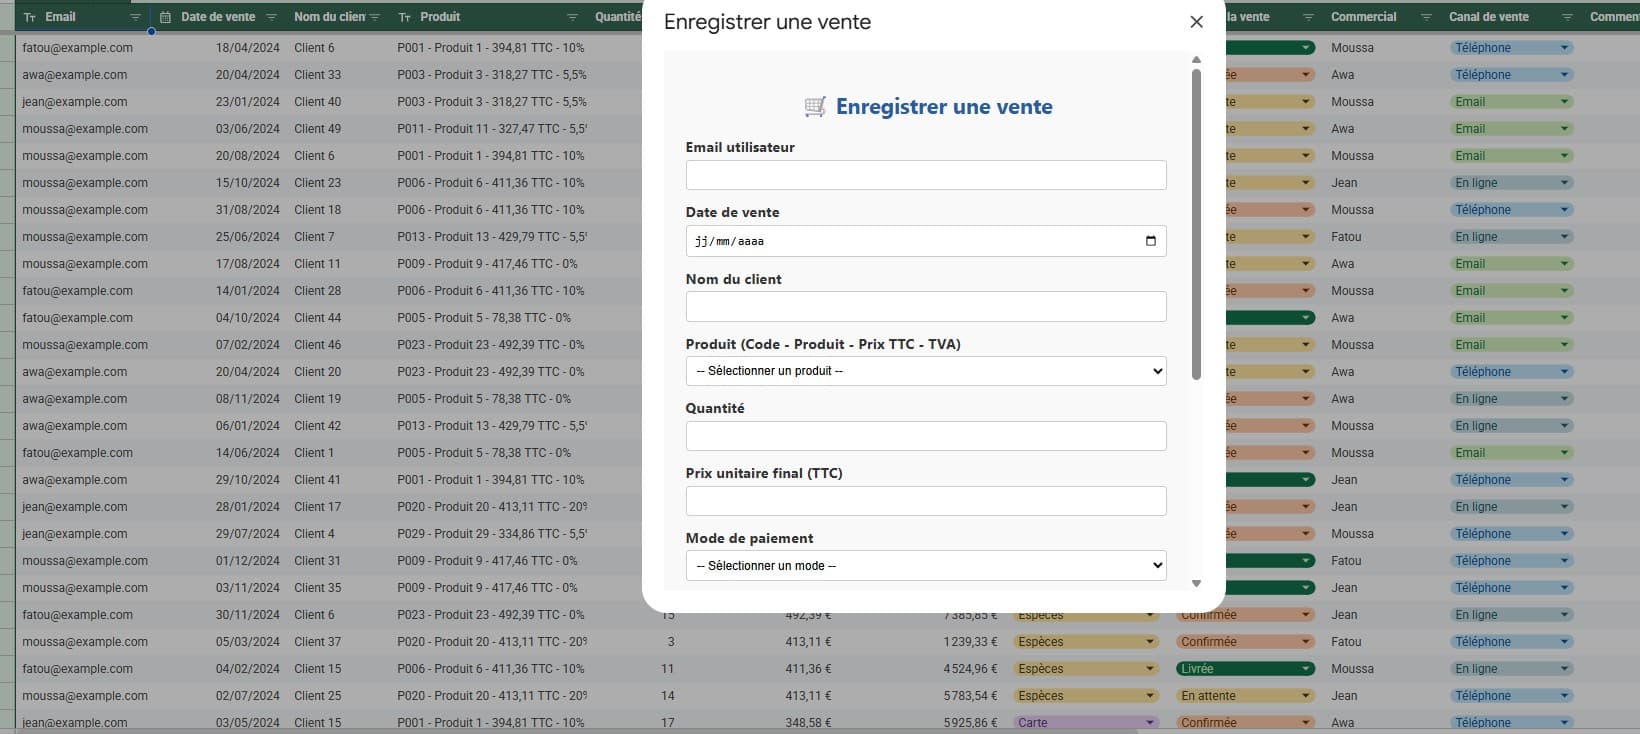Select the Client 46 cell
The image size is (1640, 734).
(x=317, y=345)
